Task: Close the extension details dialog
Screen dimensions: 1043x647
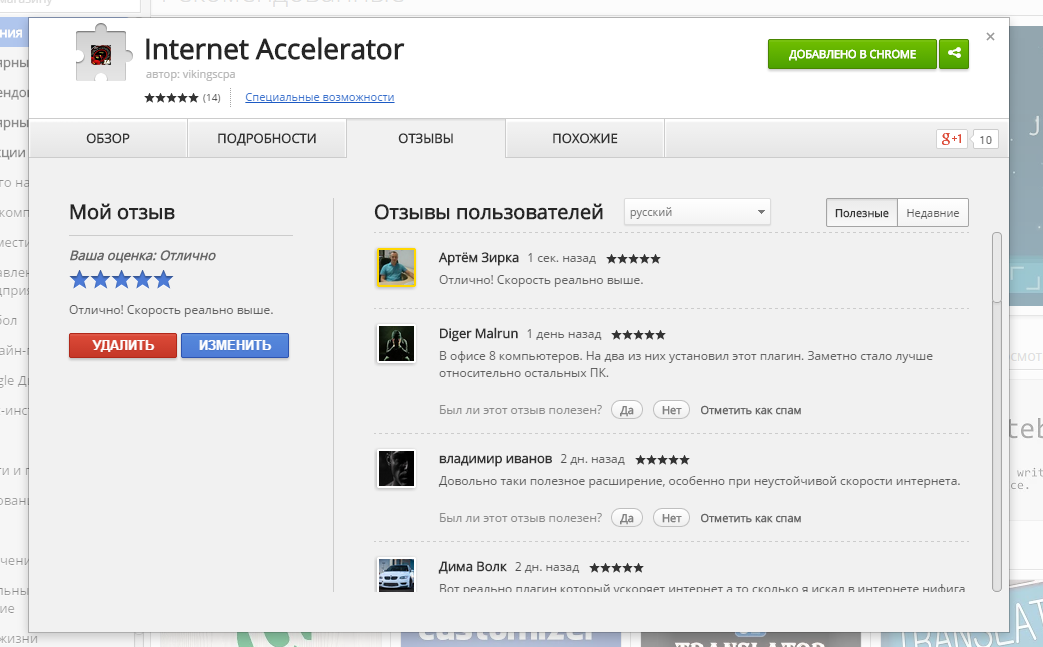Action: (990, 37)
